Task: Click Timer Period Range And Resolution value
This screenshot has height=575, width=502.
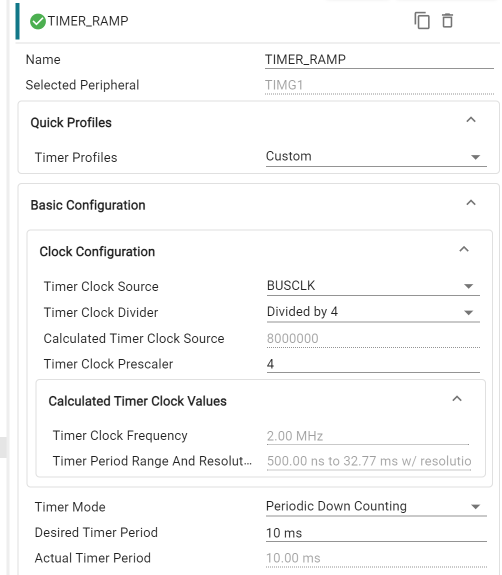Action: (x=369, y=461)
